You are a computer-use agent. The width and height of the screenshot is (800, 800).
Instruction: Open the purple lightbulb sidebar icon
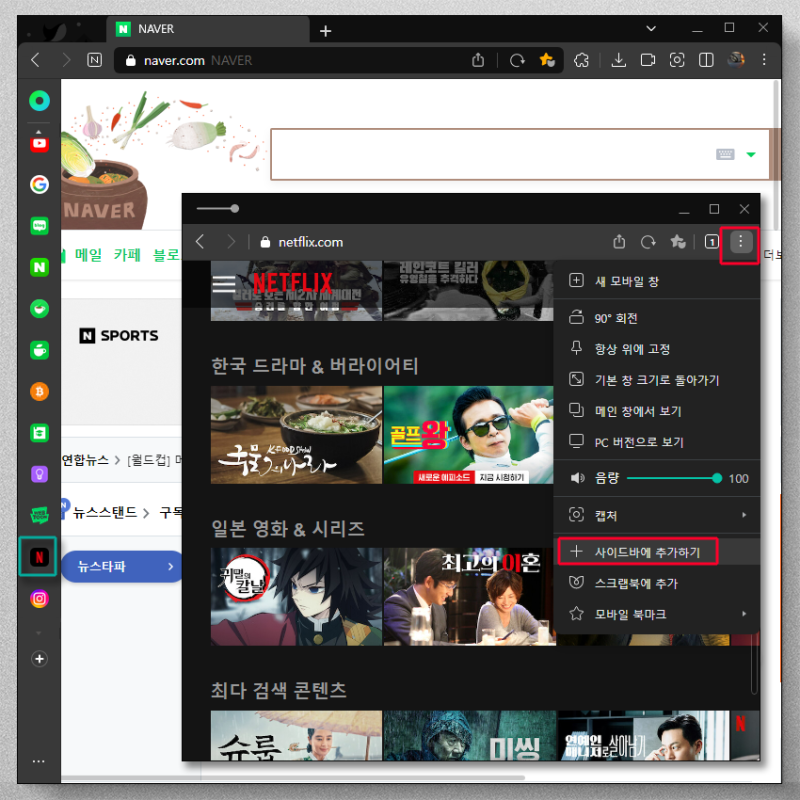coord(39,474)
